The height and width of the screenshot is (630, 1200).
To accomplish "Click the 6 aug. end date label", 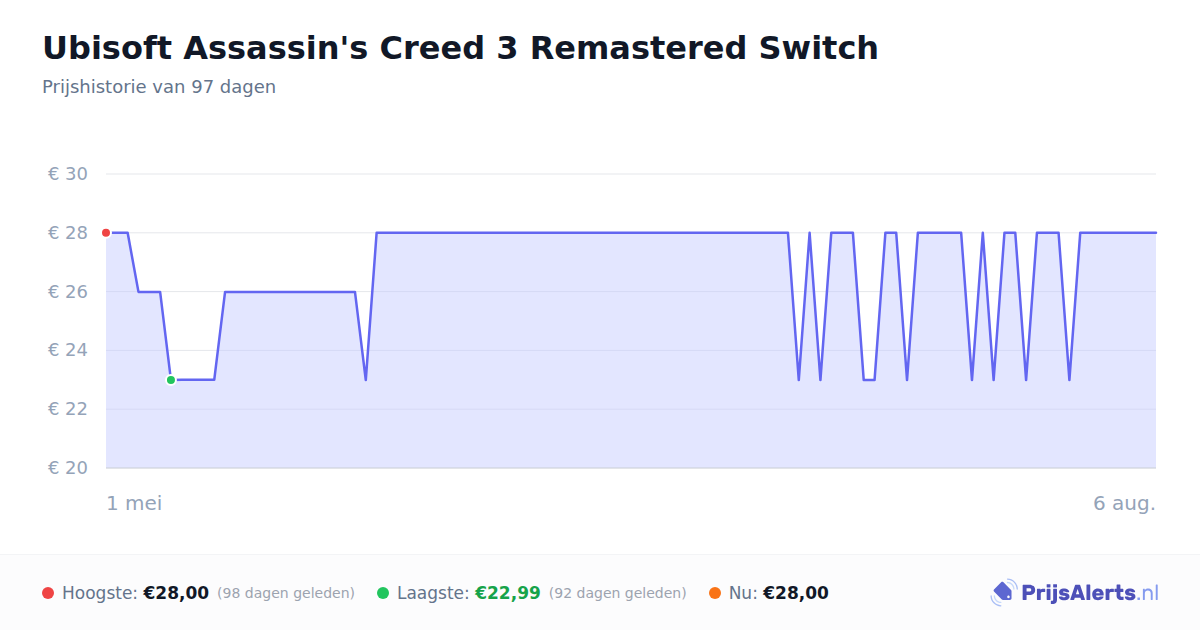I will pyautogui.click(x=1125, y=503).
